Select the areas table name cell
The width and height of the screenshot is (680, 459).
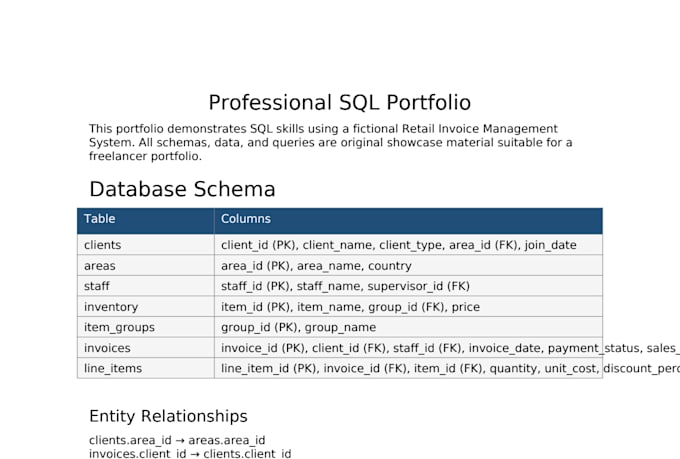point(146,266)
